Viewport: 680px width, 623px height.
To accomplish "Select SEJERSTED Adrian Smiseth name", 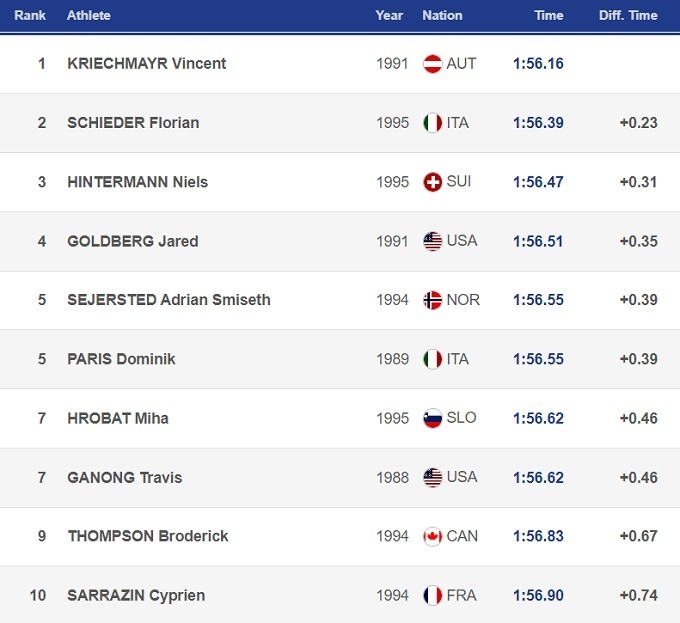I will click(168, 300).
